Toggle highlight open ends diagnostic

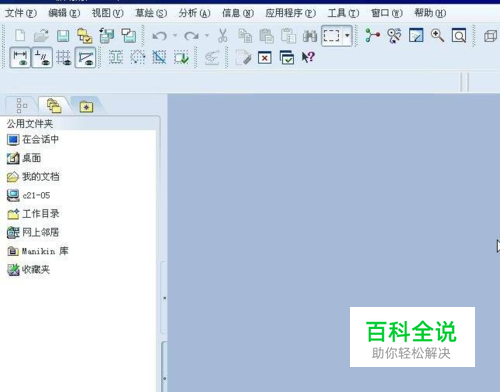coord(138,57)
